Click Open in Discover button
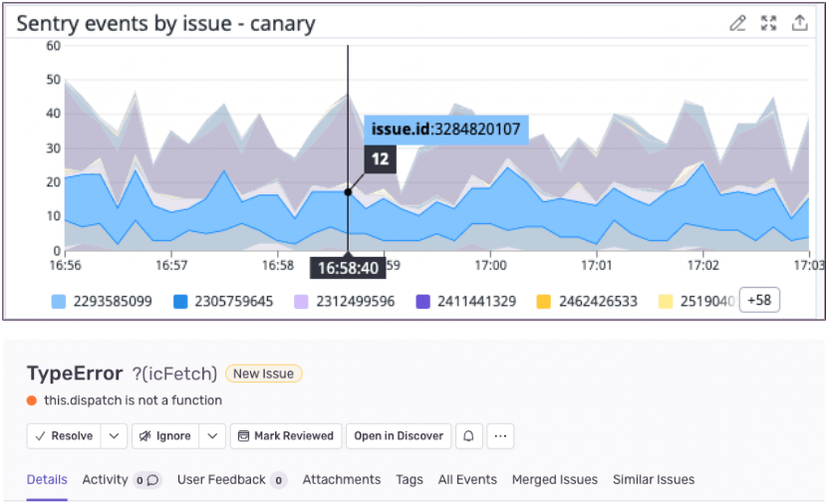 click(398, 436)
